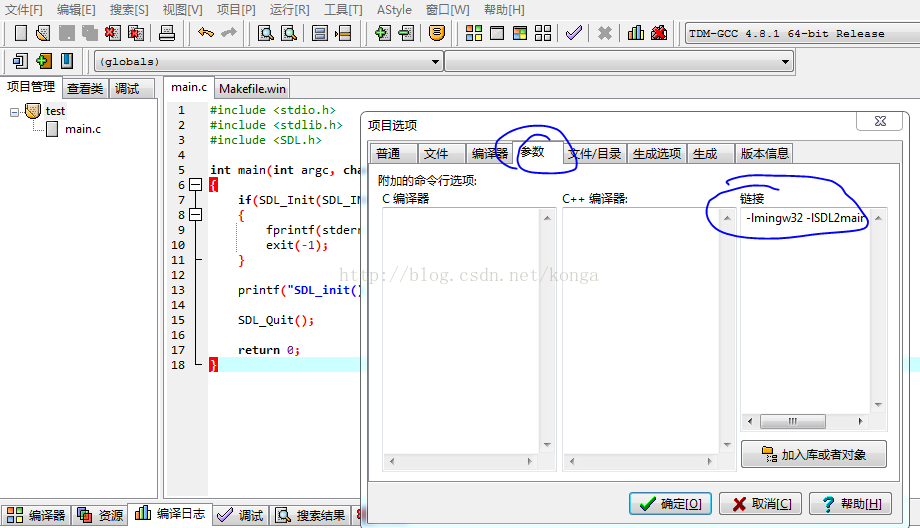The height and width of the screenshot is (528, 920).
Task: Open the TDM-GCC compiler set dropdown
Action: (801, 33)
